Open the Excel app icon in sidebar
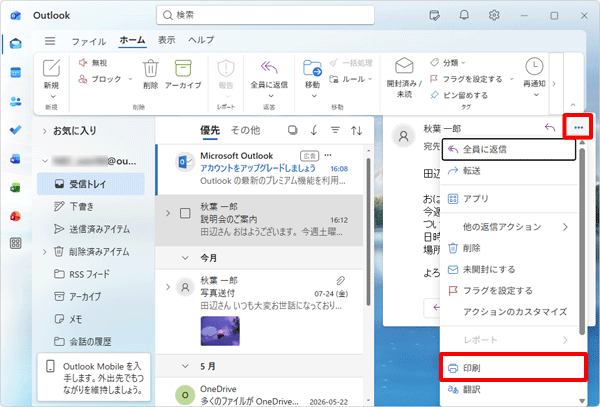The height and width of the screenshot is (407, 600). pyautogui.click(x=16, y=188)
